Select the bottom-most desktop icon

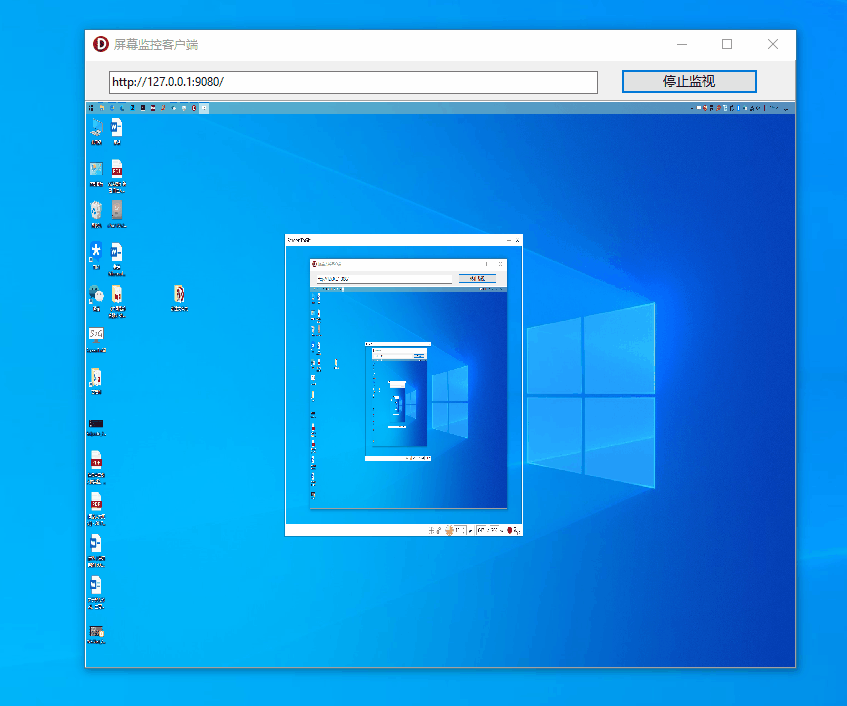[96, 633]
